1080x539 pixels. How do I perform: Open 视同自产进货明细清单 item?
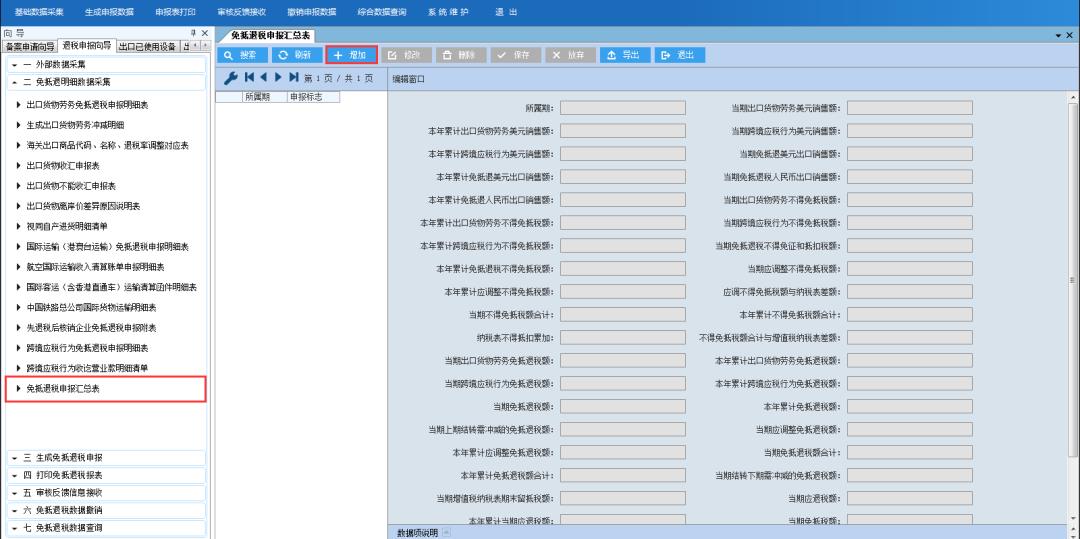pyautogui.click(x=67, y=226)
